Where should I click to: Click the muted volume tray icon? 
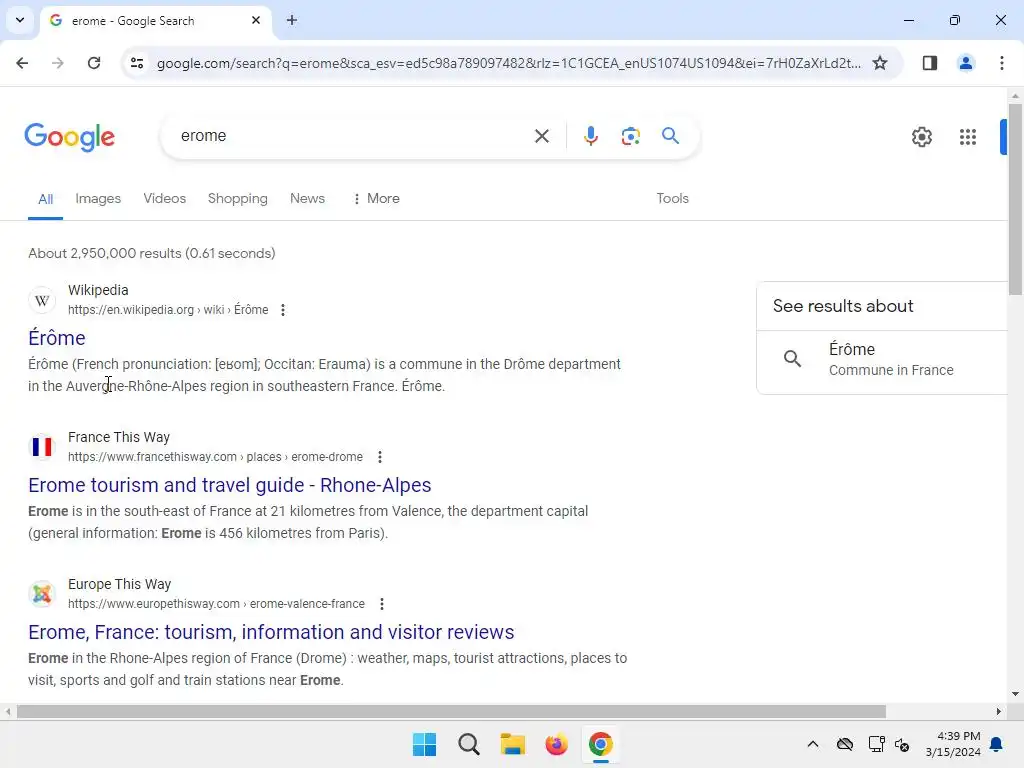point(902,744)
